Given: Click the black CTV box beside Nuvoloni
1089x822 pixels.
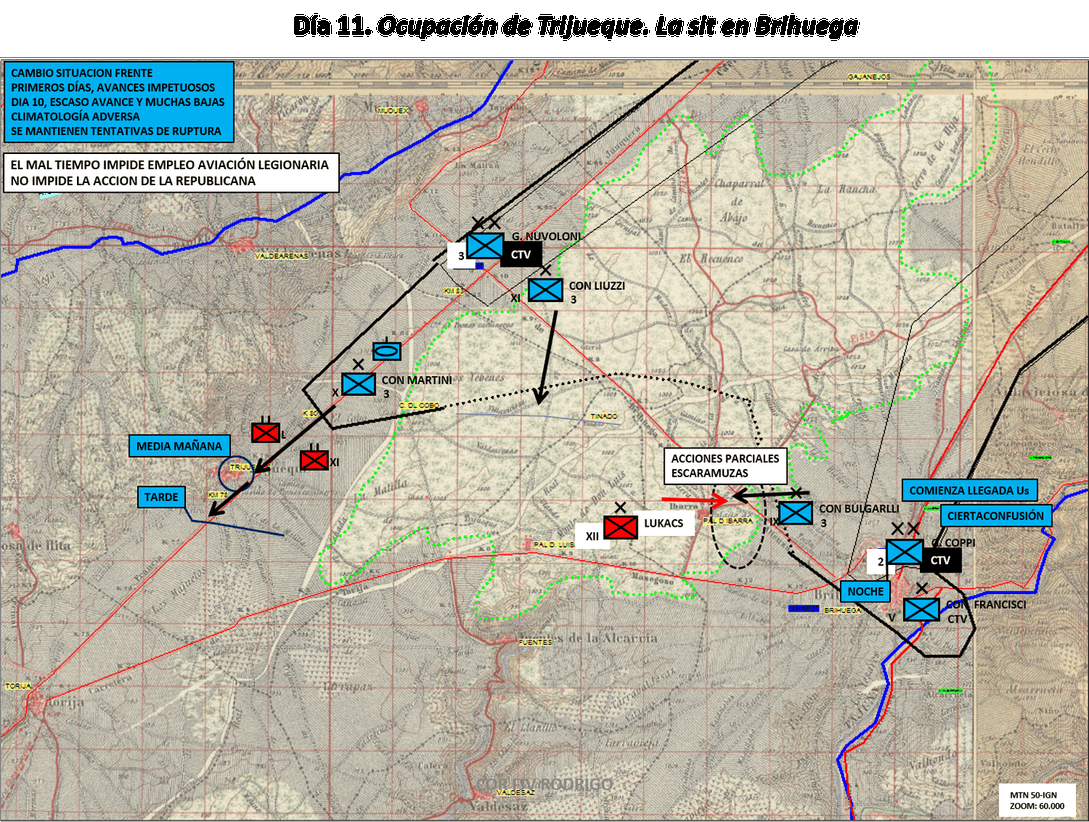Looking at the screenshot, I should coord(521,255).
